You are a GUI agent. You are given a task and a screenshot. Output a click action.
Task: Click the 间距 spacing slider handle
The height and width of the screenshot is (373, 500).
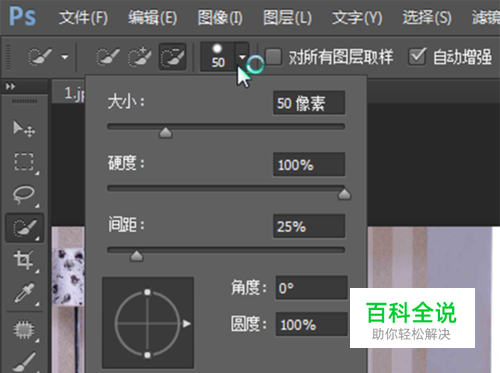(x=136, y=256)
